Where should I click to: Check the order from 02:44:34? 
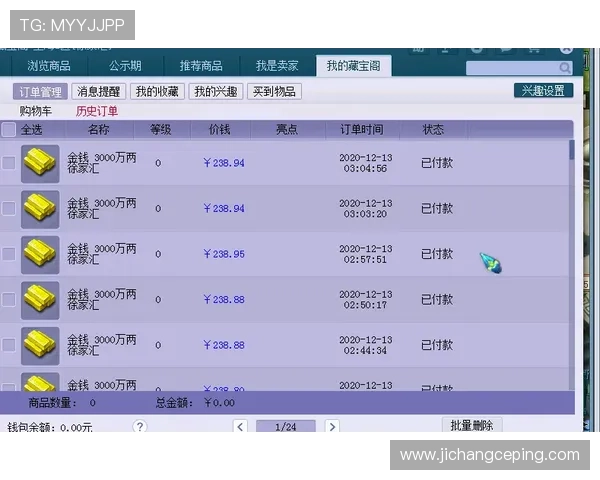click(8, 345)
